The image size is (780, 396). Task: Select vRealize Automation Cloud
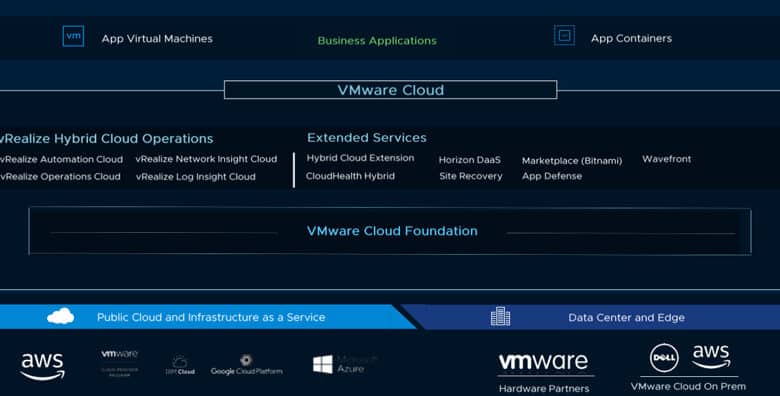click(61, 159)
